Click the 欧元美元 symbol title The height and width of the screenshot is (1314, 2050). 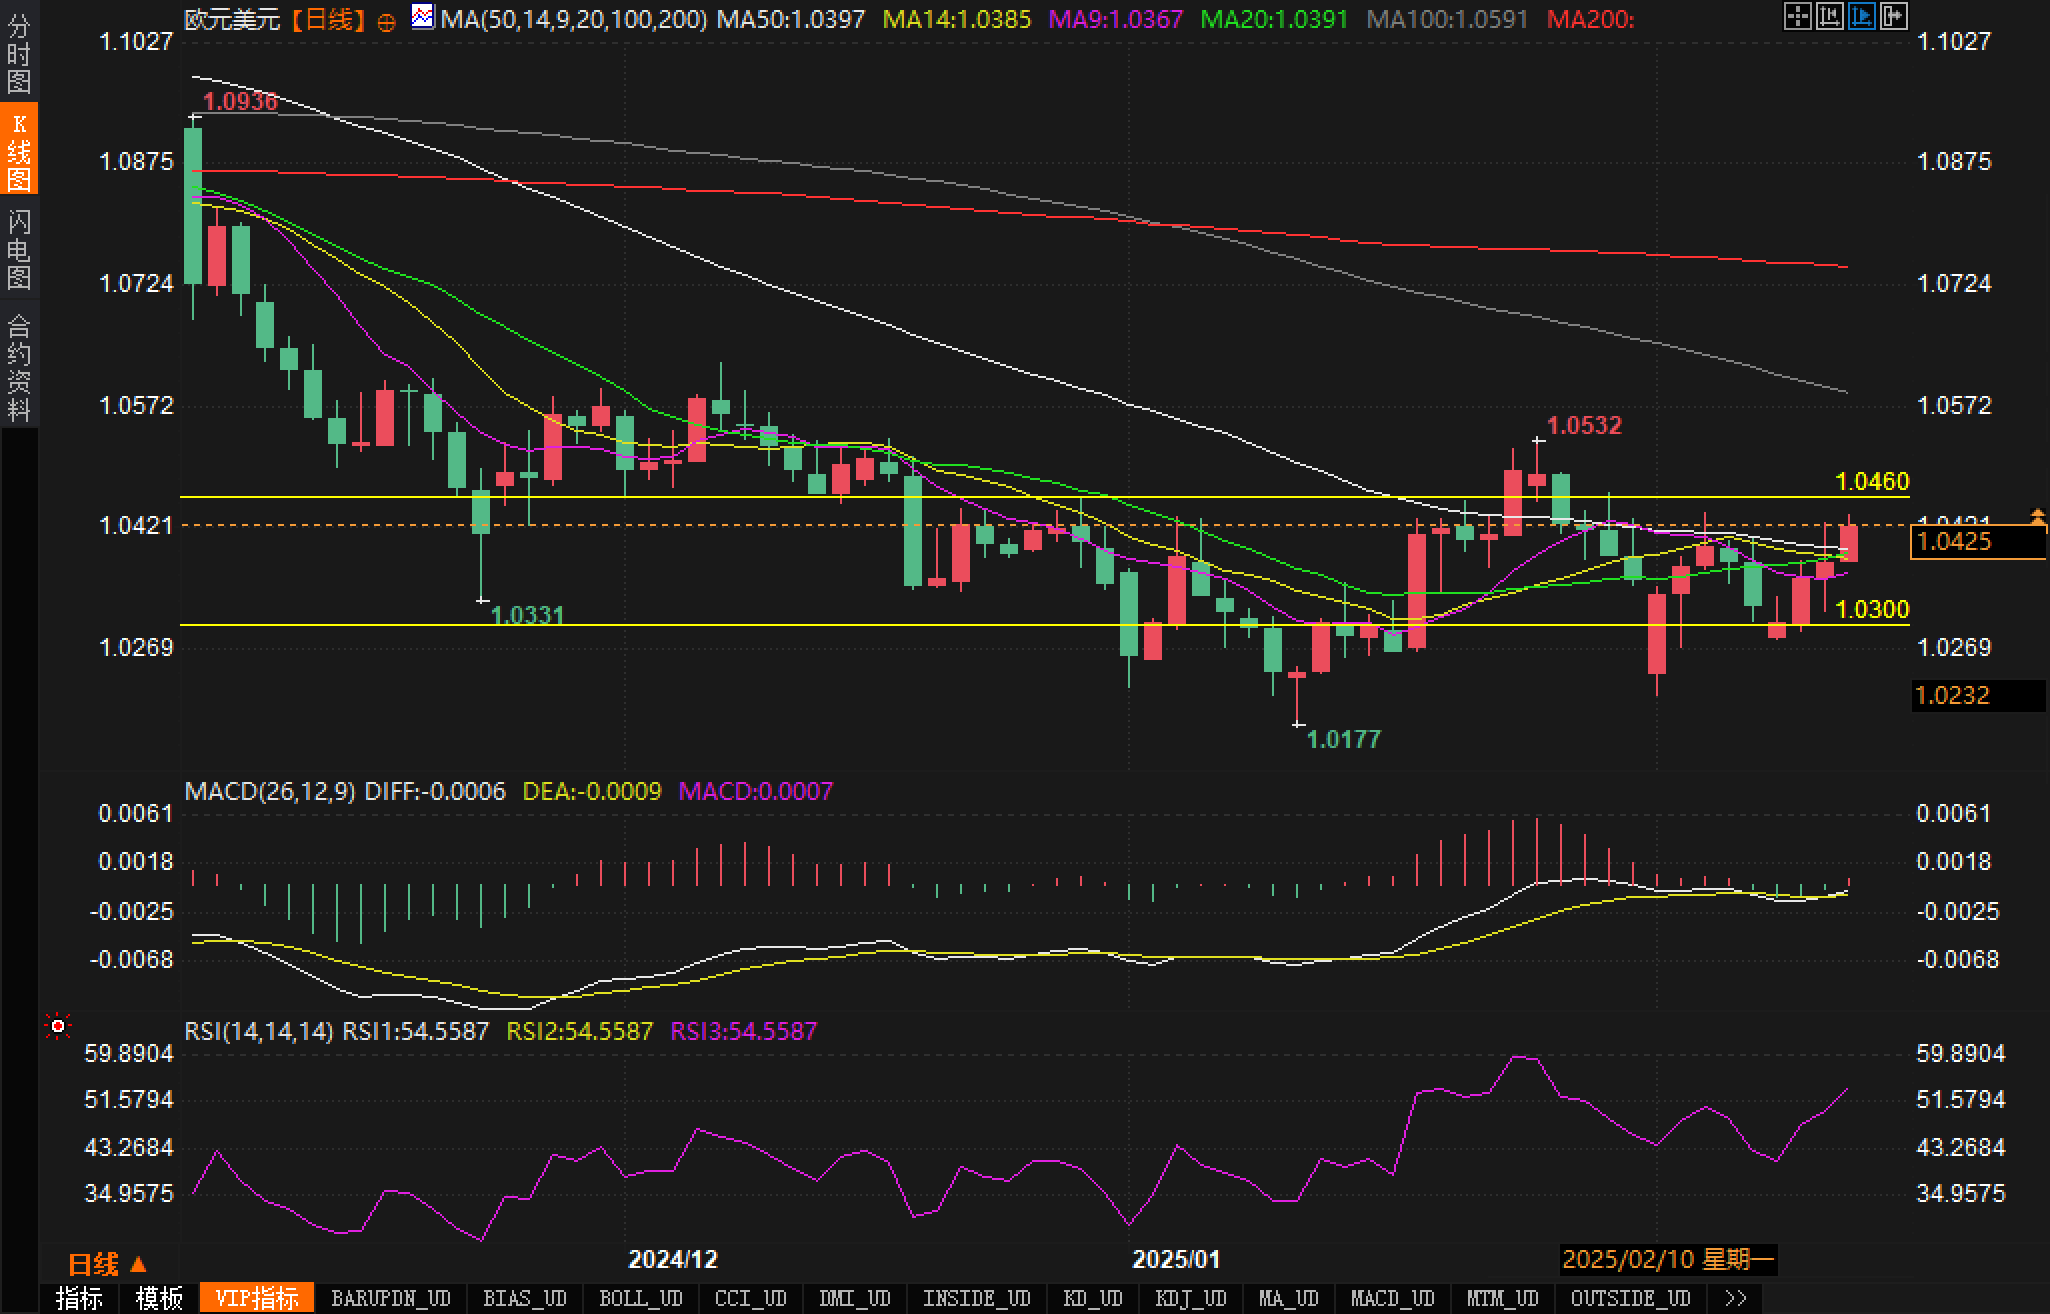[232, 19]
